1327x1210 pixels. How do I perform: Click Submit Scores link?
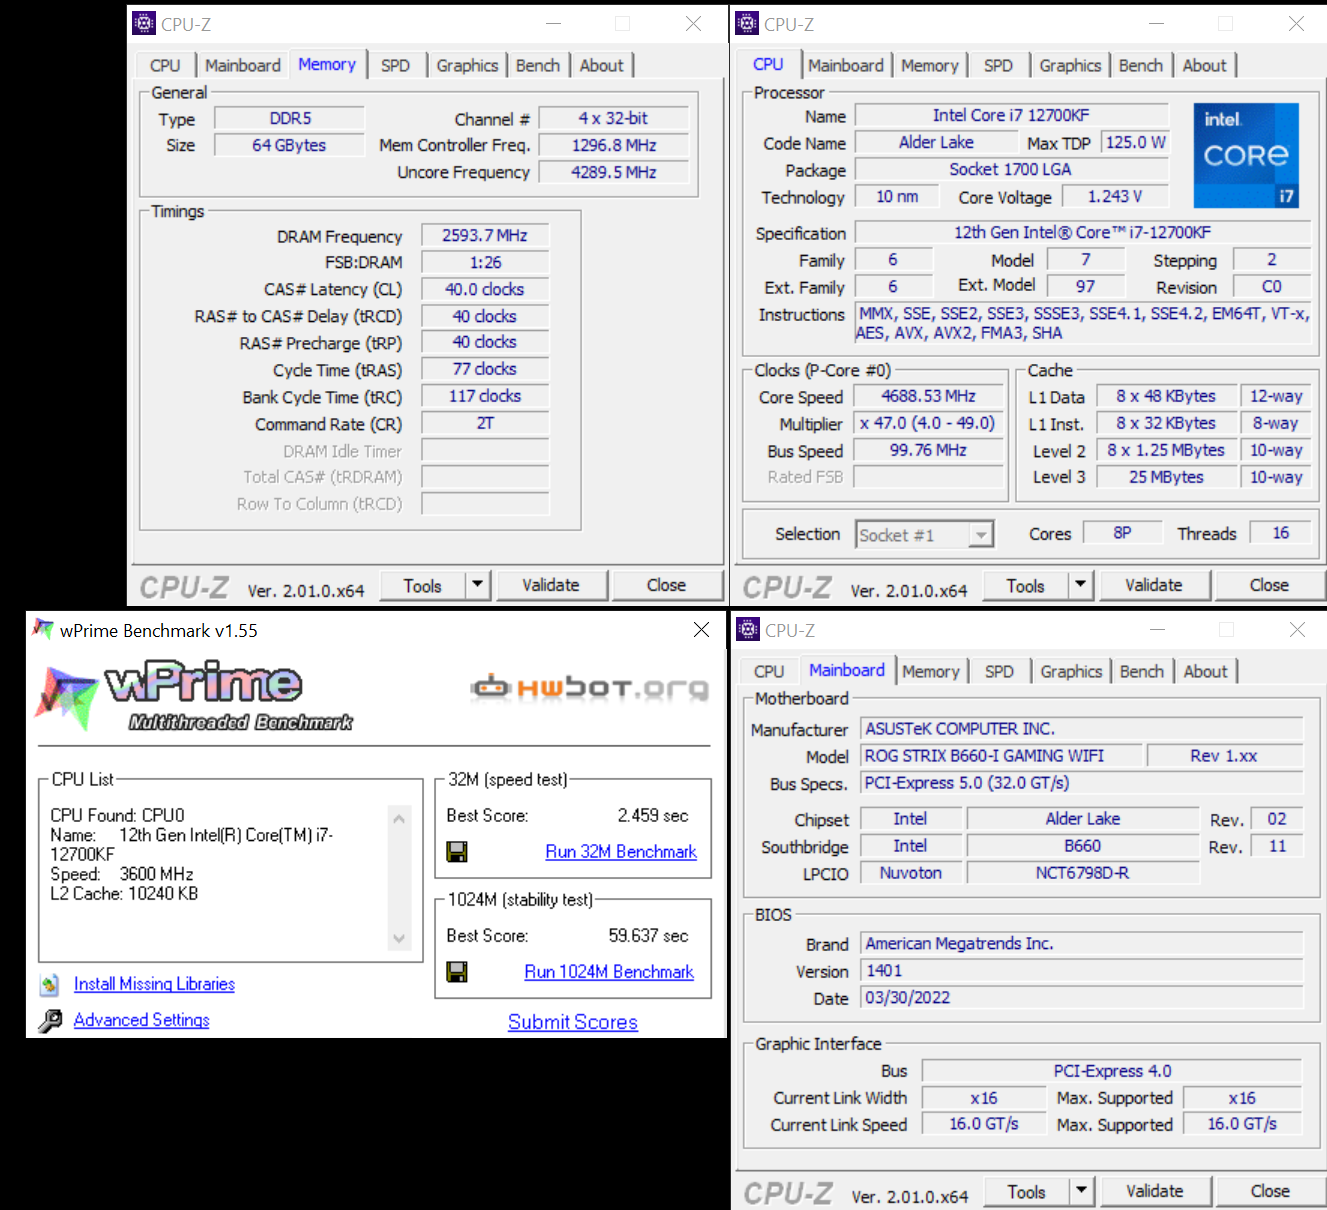point(573,1022)
